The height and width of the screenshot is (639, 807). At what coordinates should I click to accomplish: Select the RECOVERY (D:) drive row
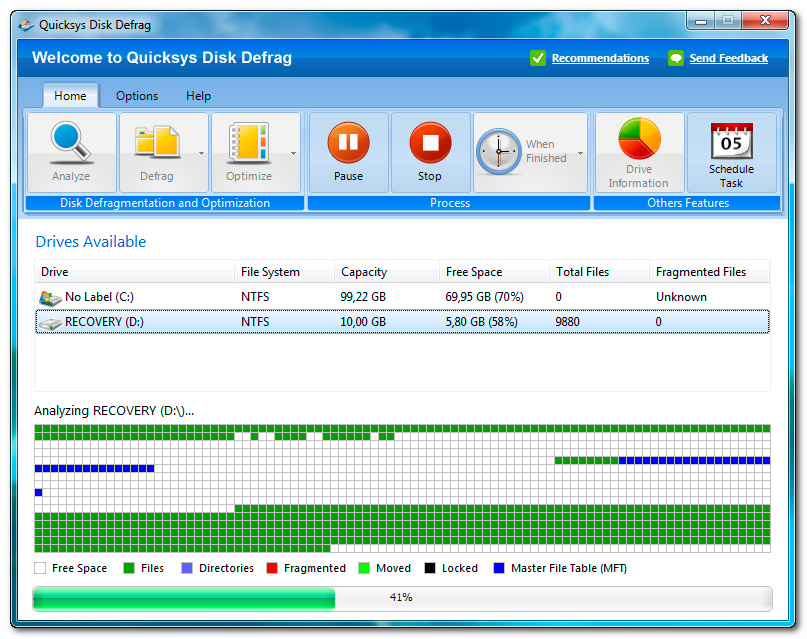pyautogui.click(x=402, y=322)
